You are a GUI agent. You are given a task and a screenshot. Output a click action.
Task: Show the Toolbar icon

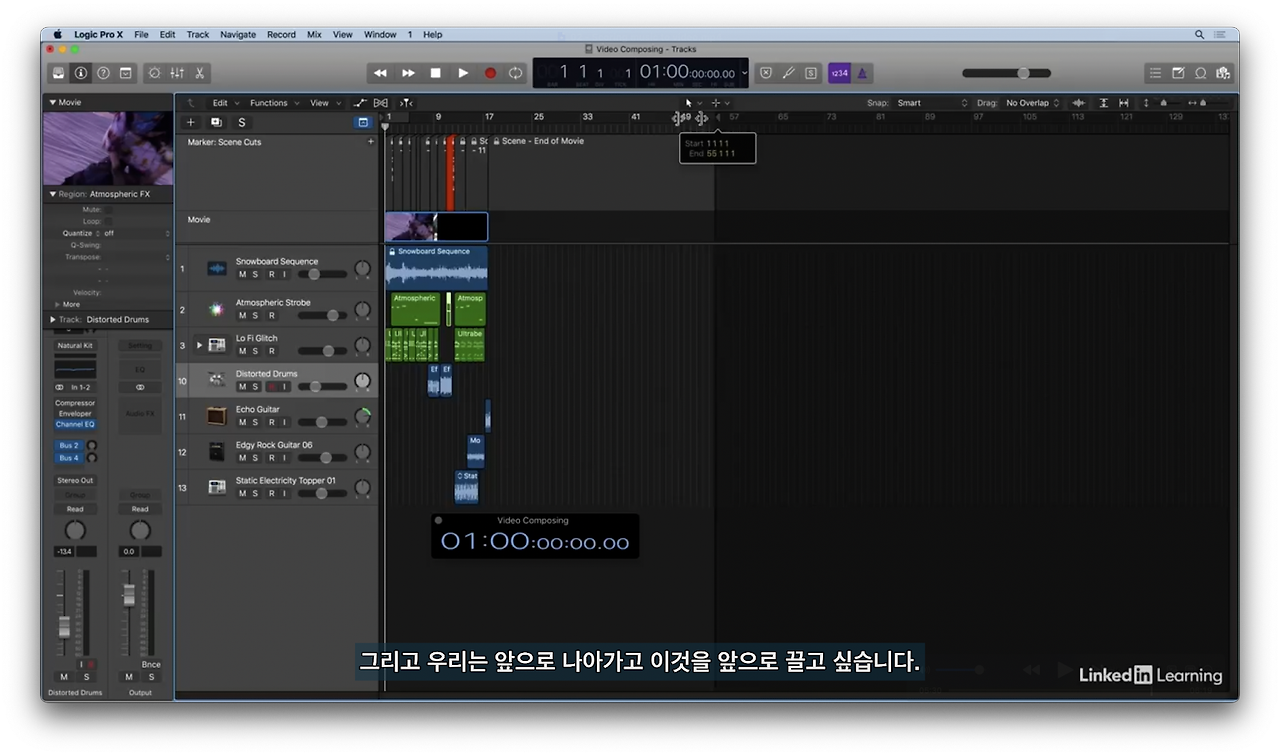point(126,73)
